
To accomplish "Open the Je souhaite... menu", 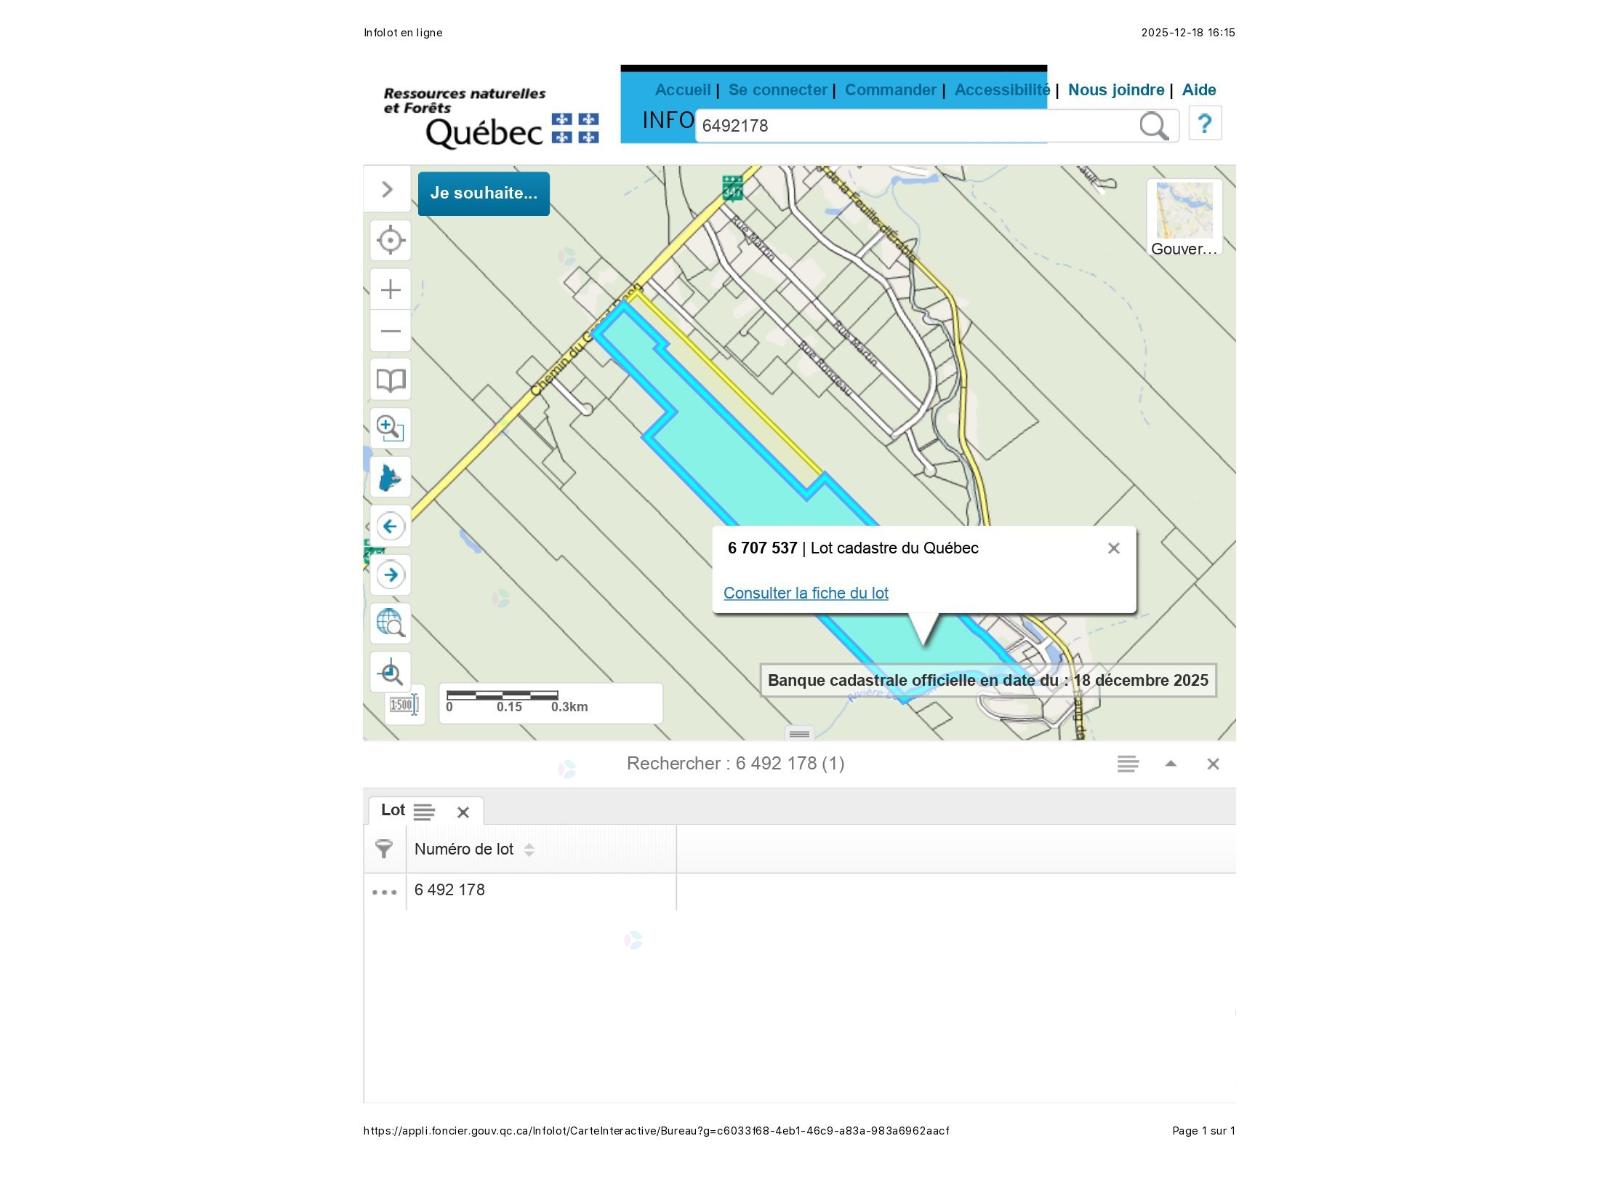I will (x=484, y=193).
